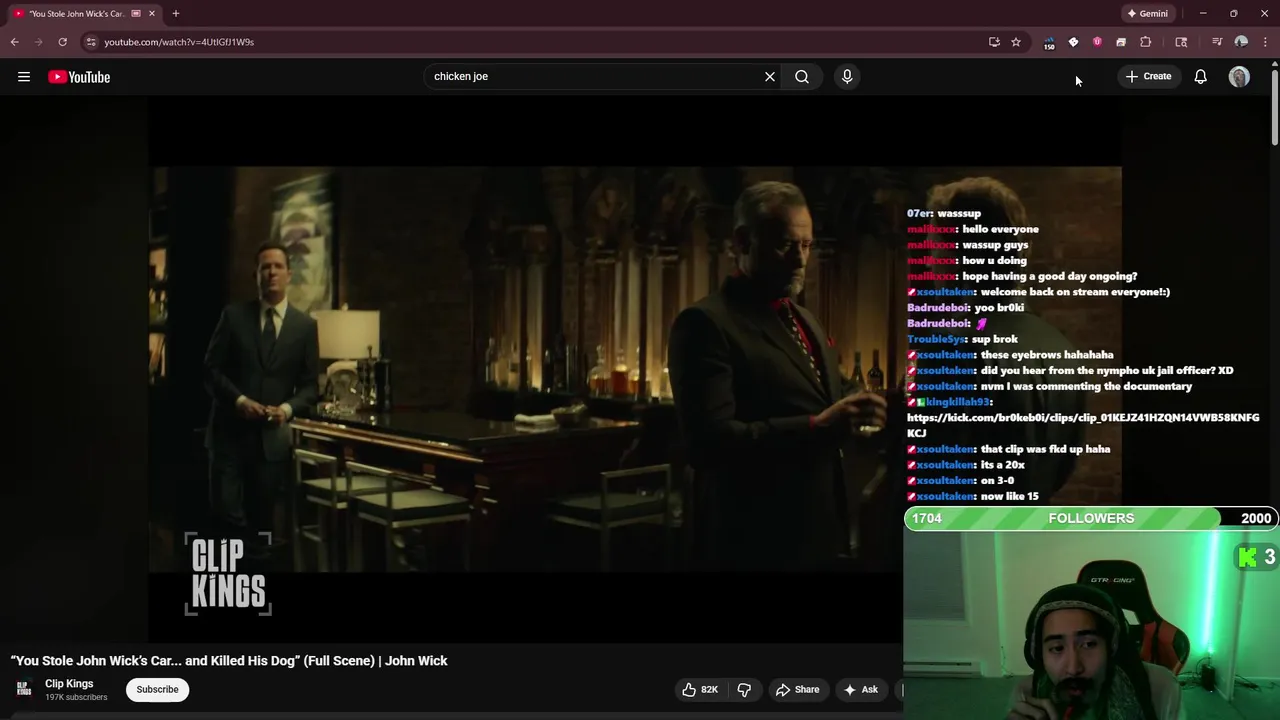Open the Chrome profile avatar

tap(1241, 42)
